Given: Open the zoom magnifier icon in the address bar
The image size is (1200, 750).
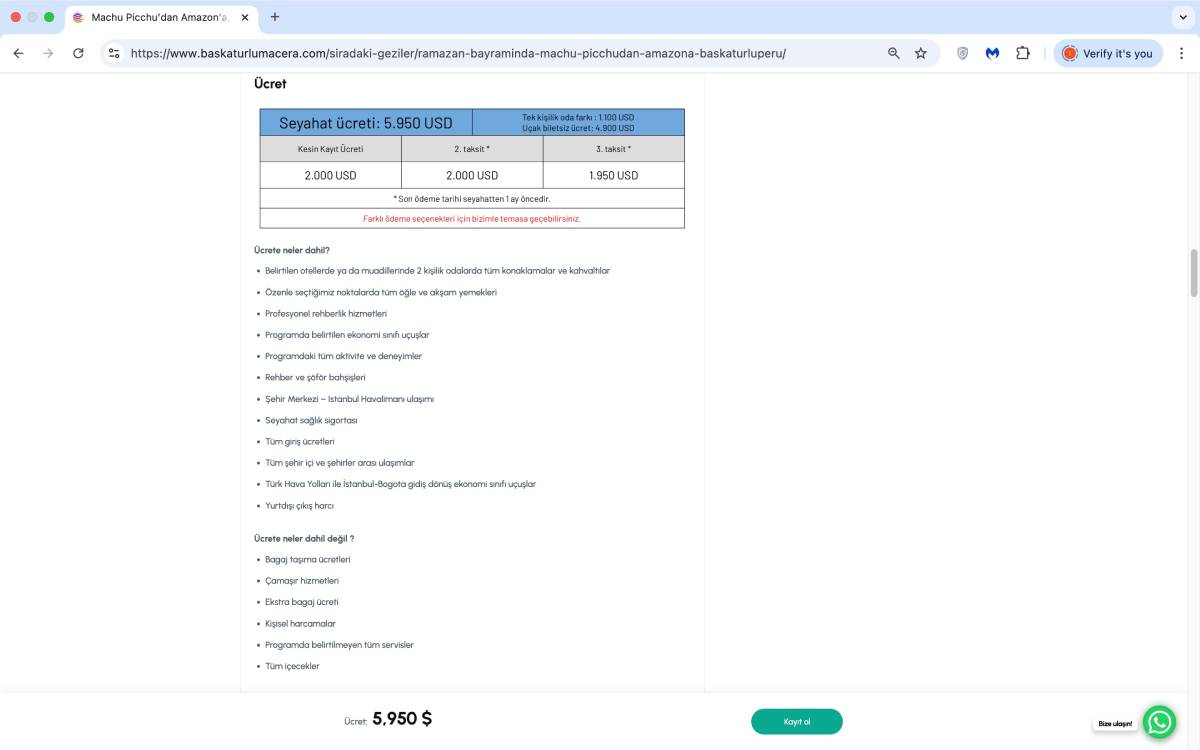Looking at the screenshot, I should 893,53.
